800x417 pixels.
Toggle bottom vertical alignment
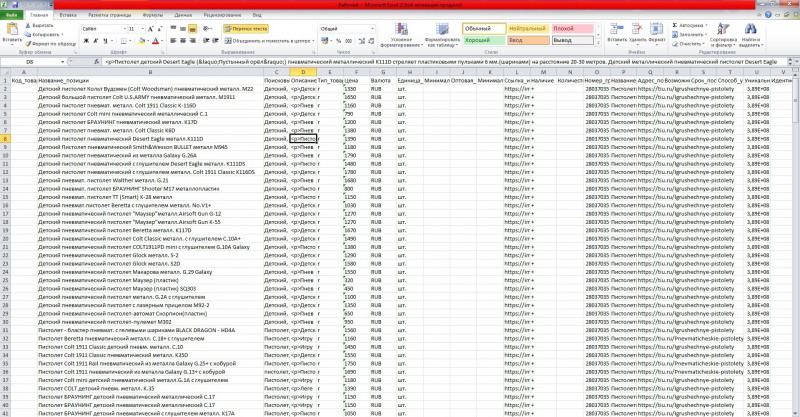192,29
